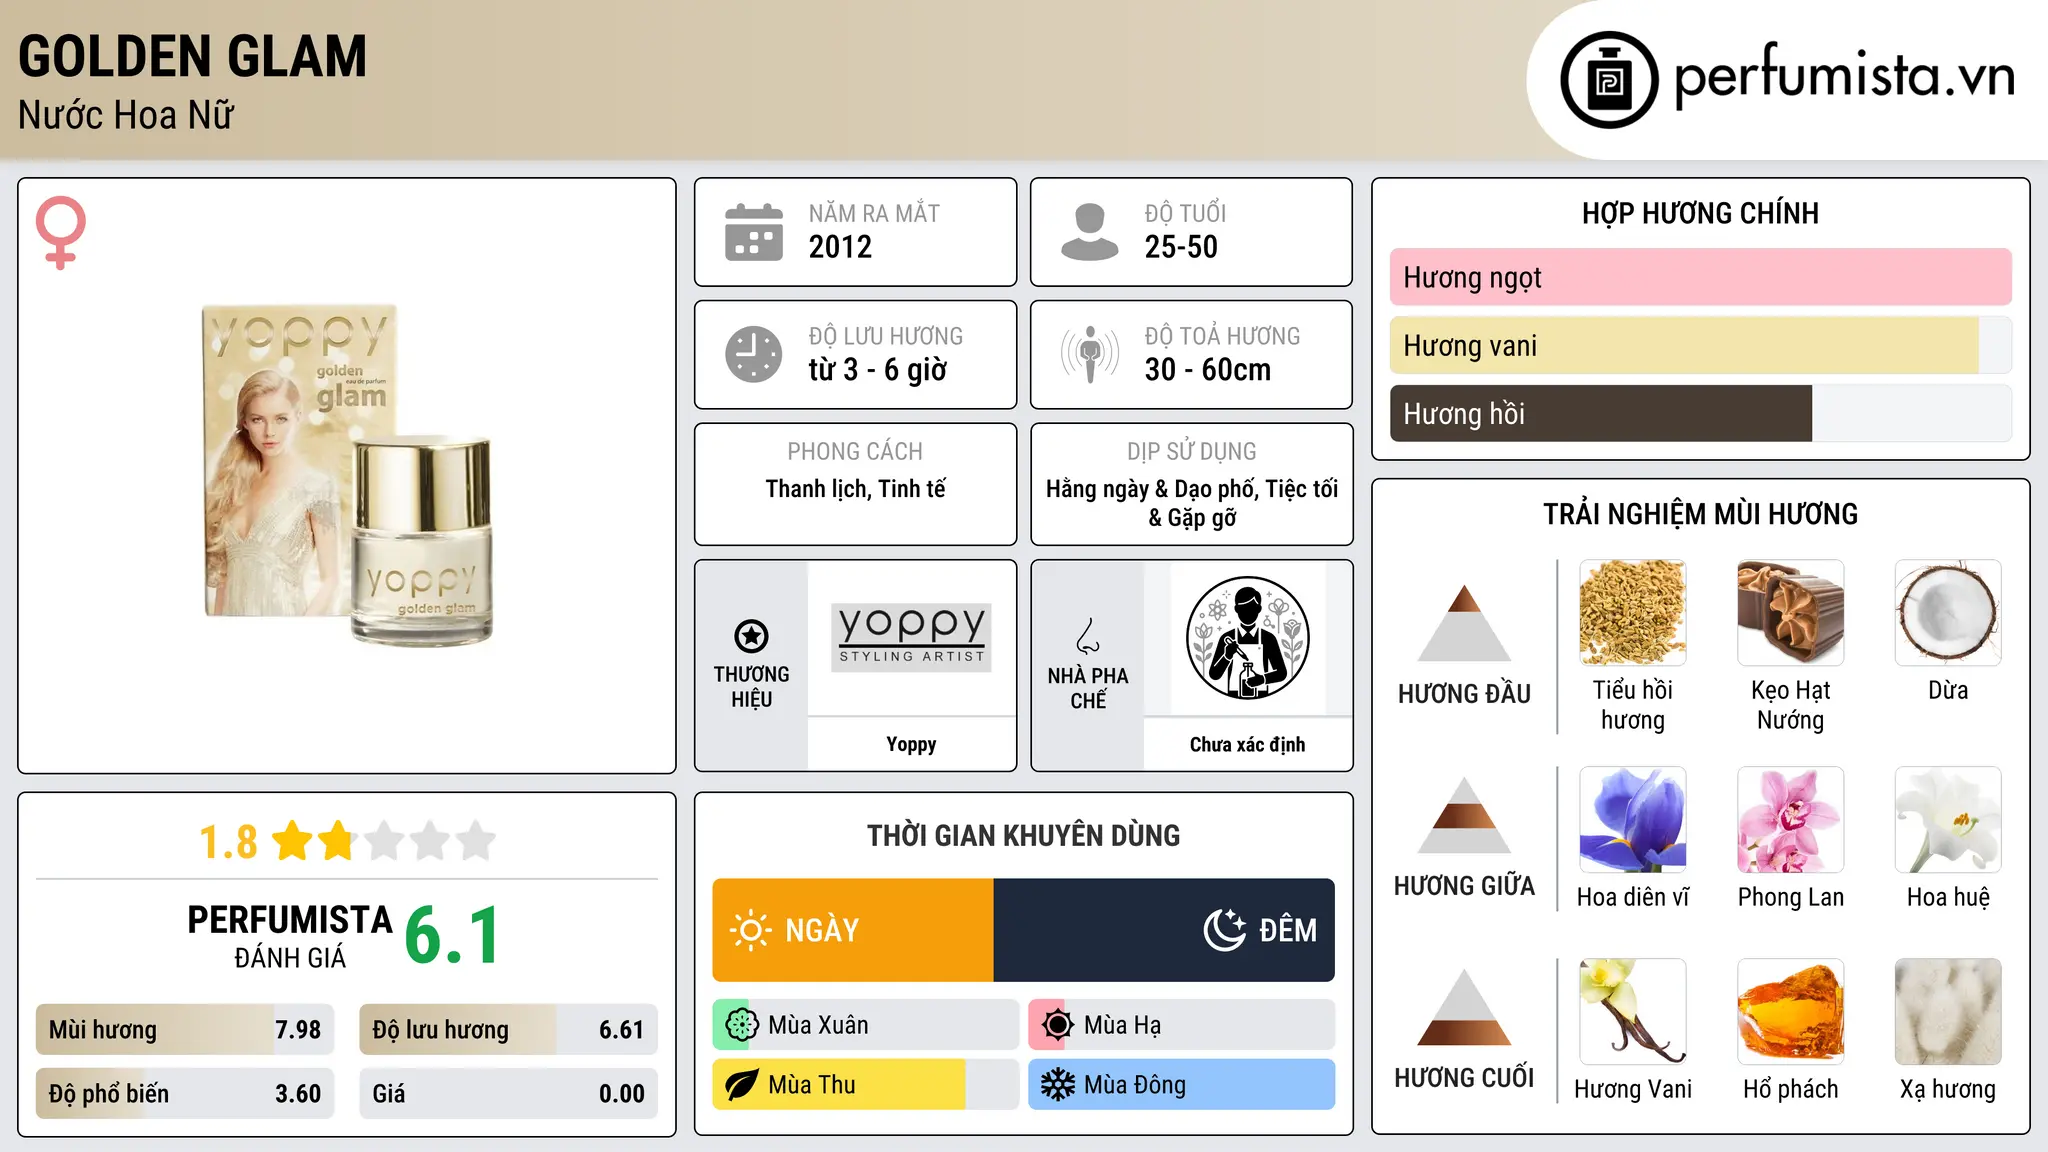Click the dark Đêm nighttime segment
2048x1152 pixels.
click(x=1164, y=930)
